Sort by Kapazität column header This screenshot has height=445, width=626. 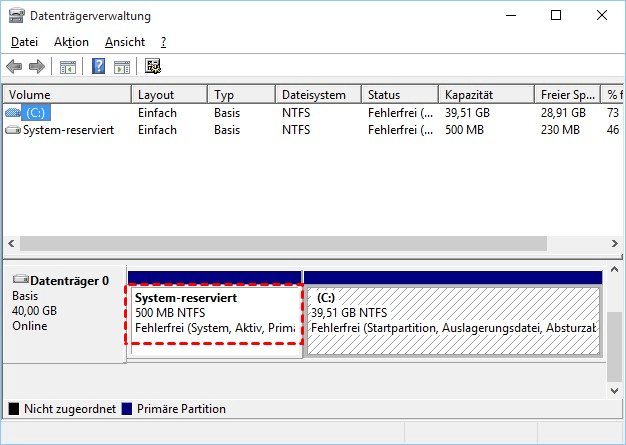coord(486,95)
